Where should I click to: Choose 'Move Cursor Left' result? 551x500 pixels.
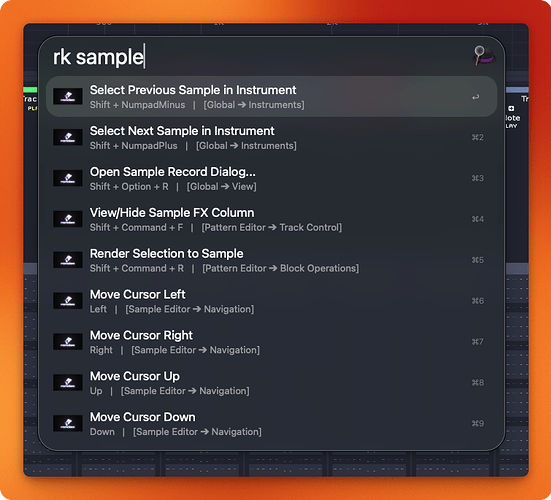click(x=271, y=301)
